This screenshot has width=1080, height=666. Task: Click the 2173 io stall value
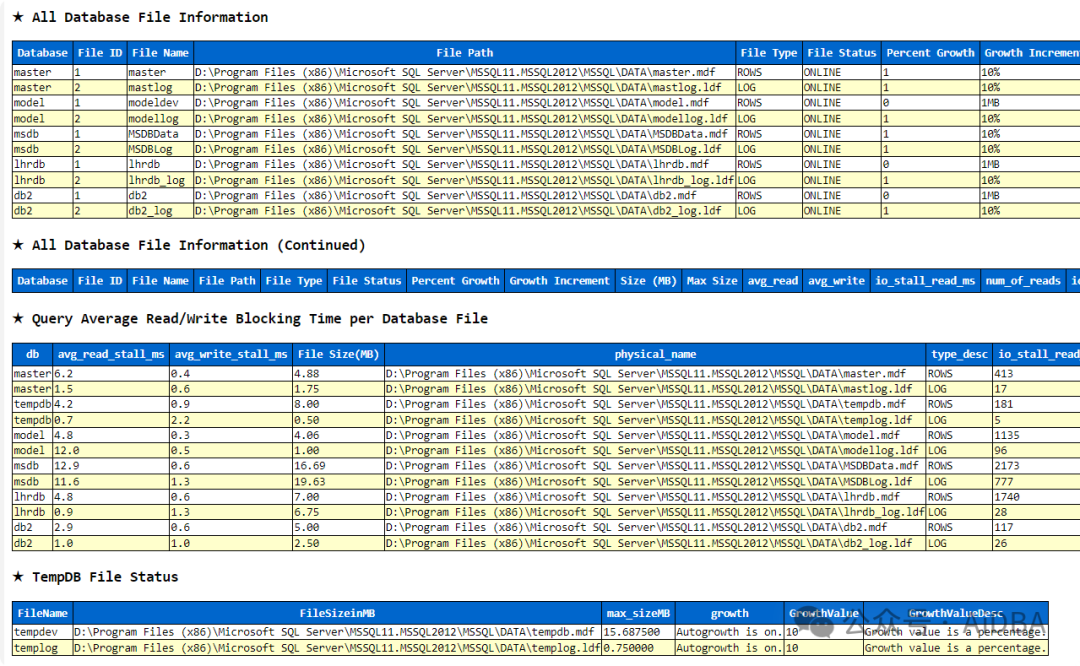(x=1006, y=466)
